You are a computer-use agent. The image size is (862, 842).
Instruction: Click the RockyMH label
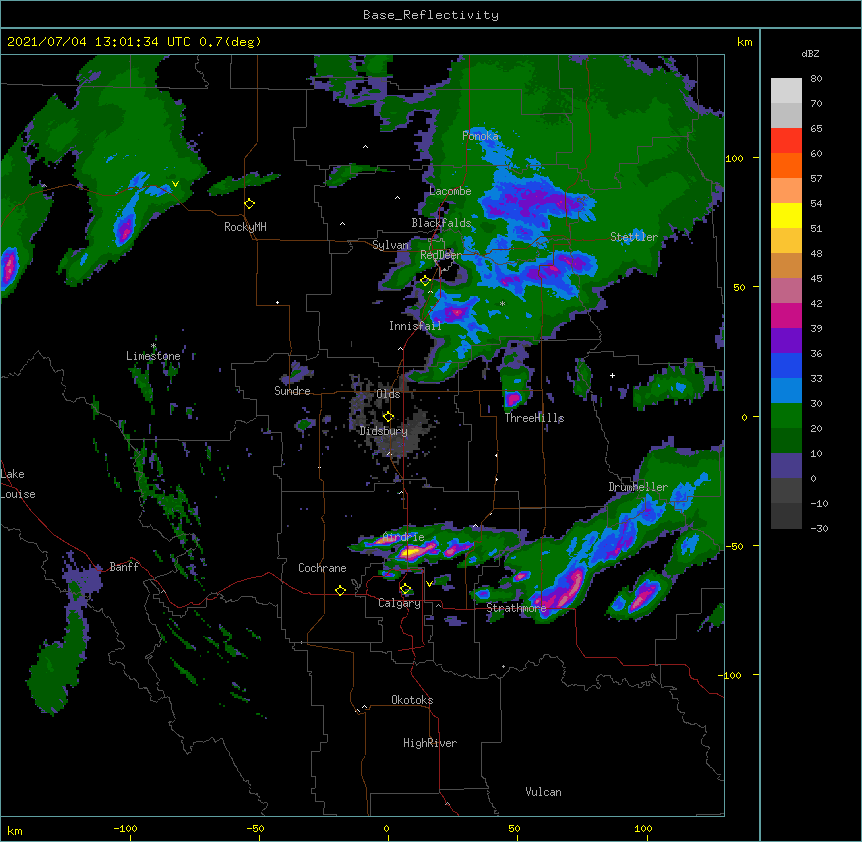pyautogui.click(x=245, y=227)
